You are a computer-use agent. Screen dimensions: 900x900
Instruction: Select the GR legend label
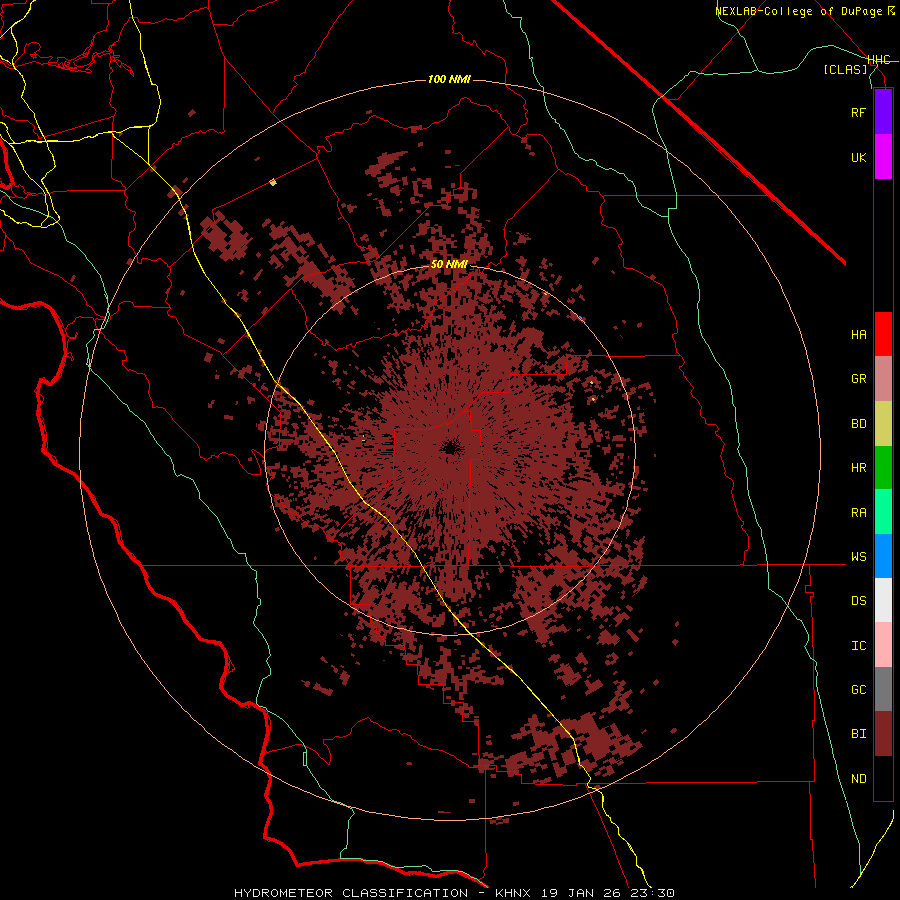[858, 379]
